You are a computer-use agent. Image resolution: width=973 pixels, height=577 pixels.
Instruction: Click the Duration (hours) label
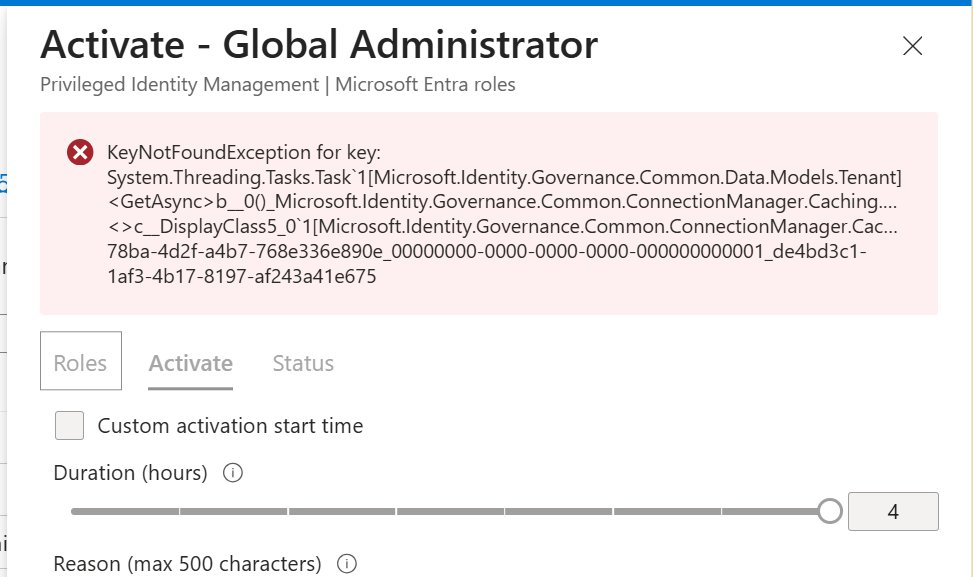point(130,473)
